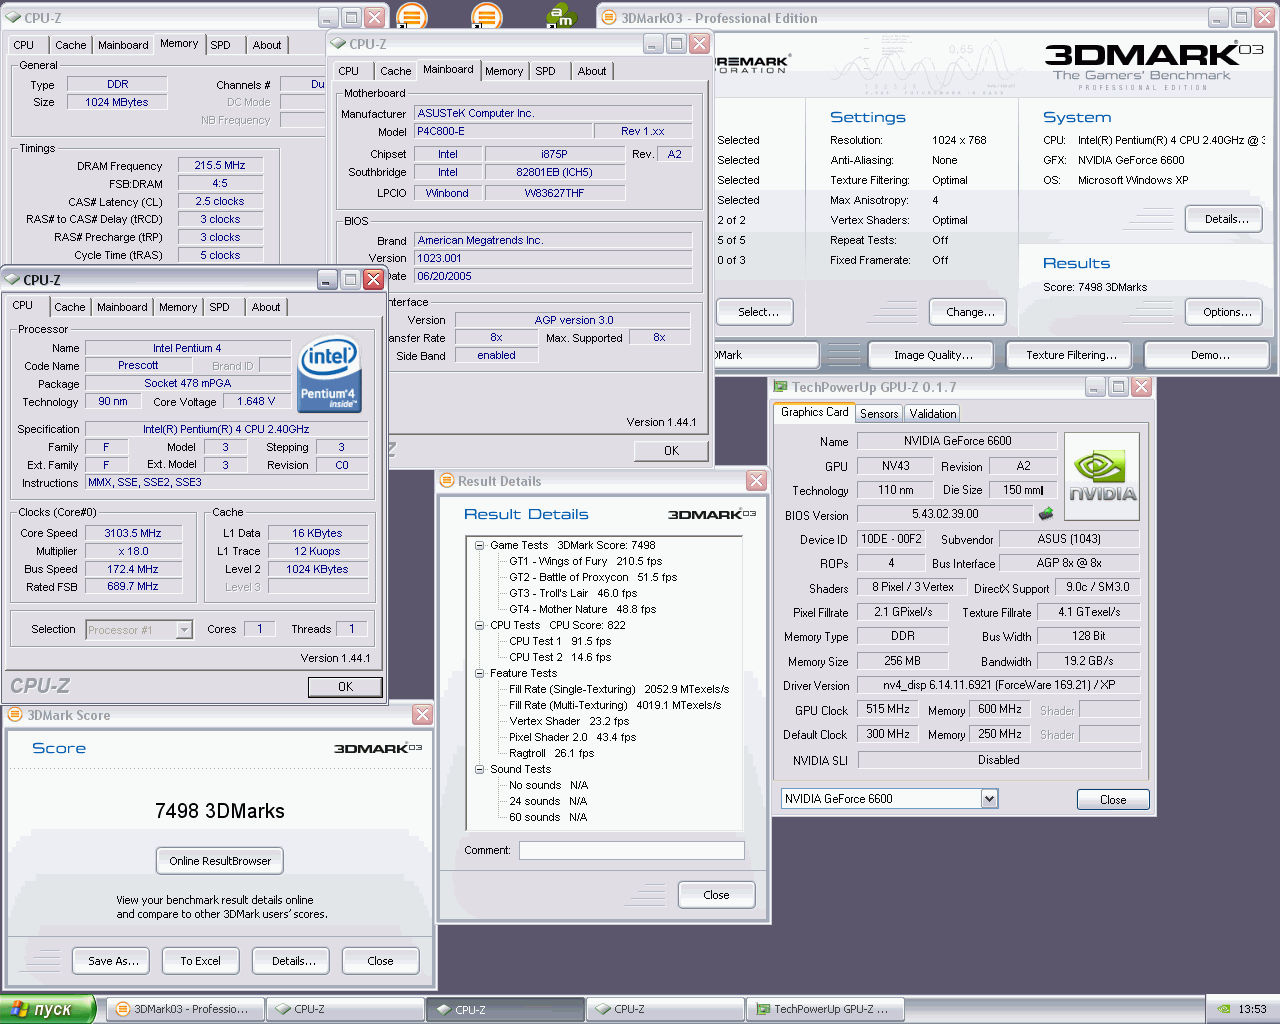Open SPD tab in CPU-Z Processor window
The height and width of the screenshot is (1024, 1280).
tap(220, 307)
